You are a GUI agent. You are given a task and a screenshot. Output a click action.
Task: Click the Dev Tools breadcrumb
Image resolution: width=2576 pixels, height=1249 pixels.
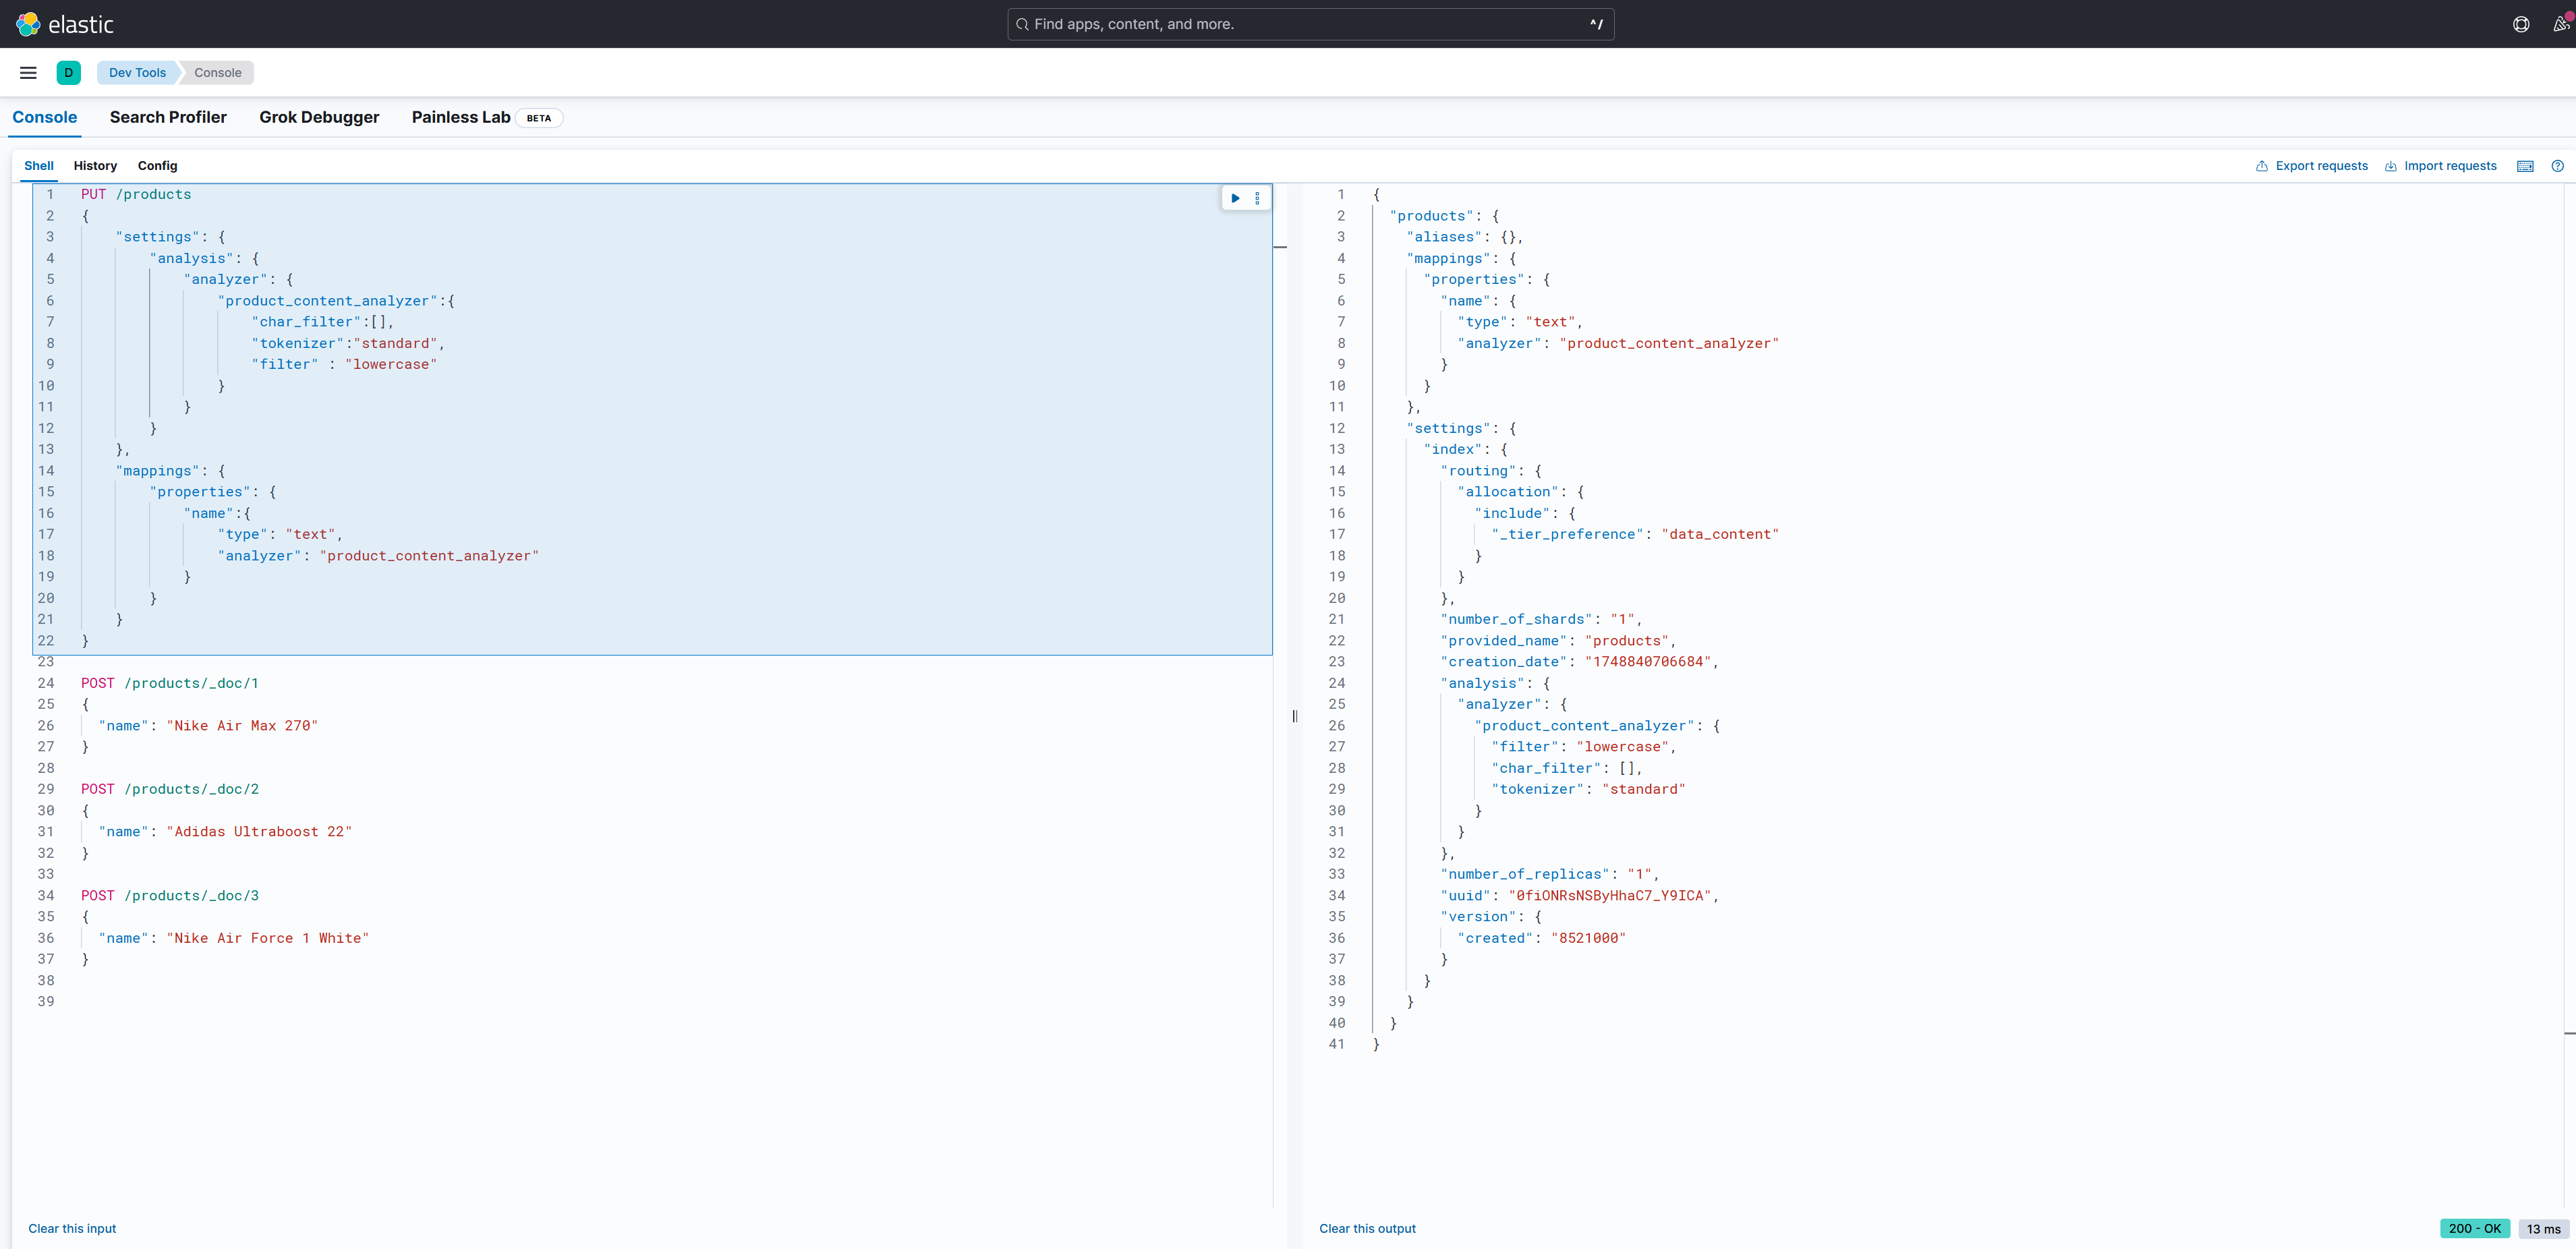(x=137, y=73)
